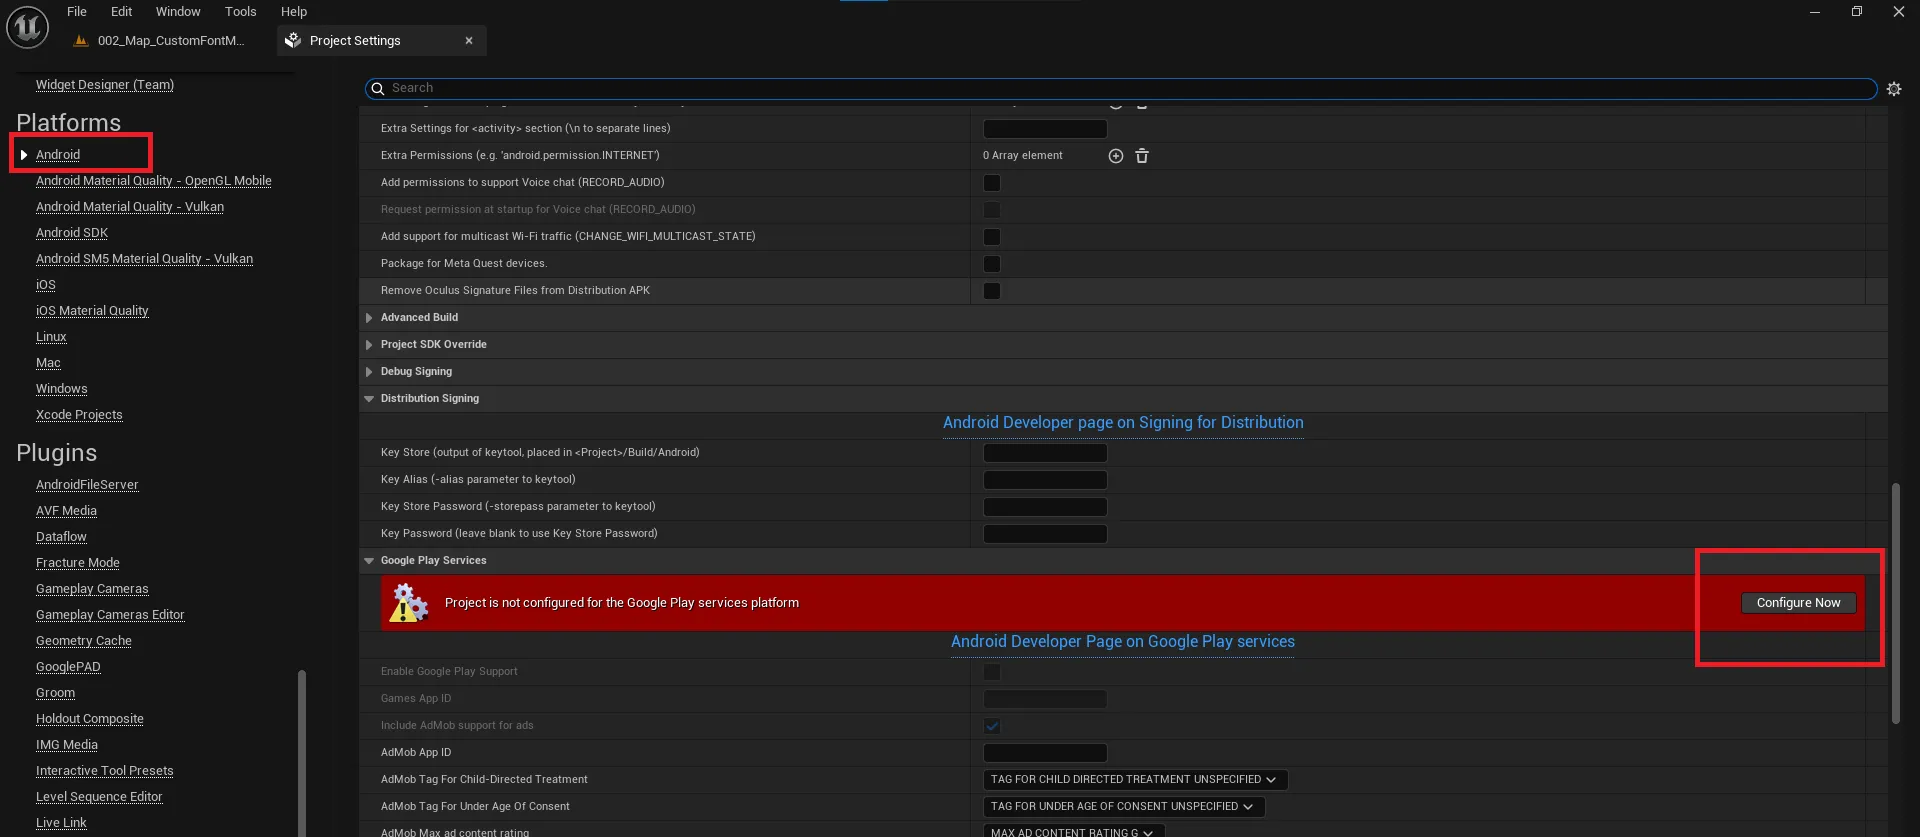
Task: Click the left sidebar vertical scrollbar
Action: [x=302, y=752]
